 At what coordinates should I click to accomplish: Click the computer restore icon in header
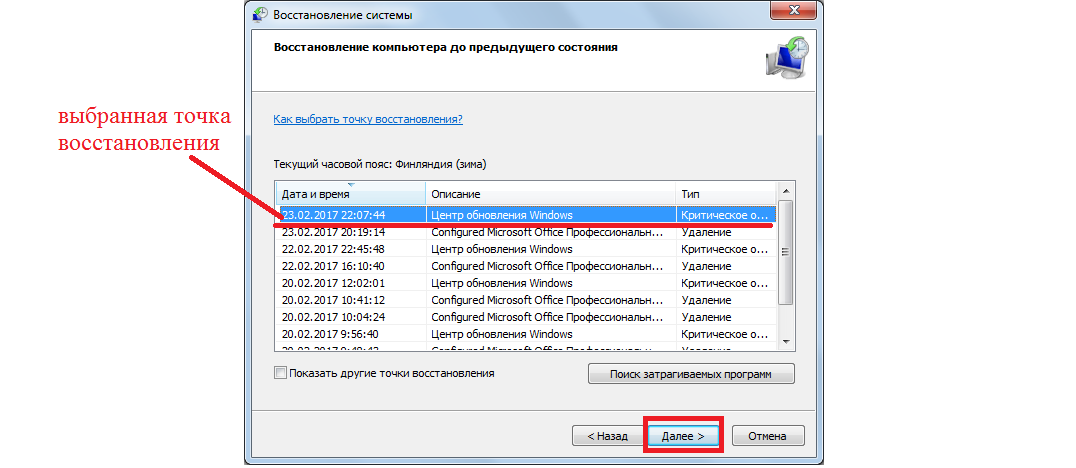click(x=785, y=59)
